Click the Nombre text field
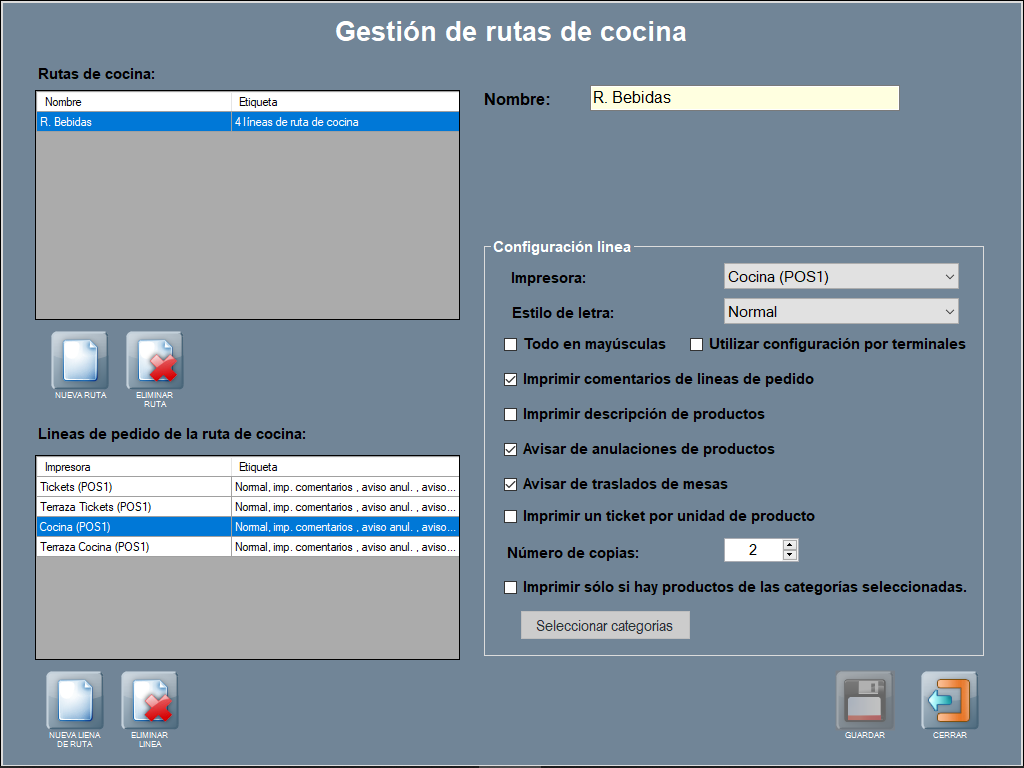 (744, 98)
